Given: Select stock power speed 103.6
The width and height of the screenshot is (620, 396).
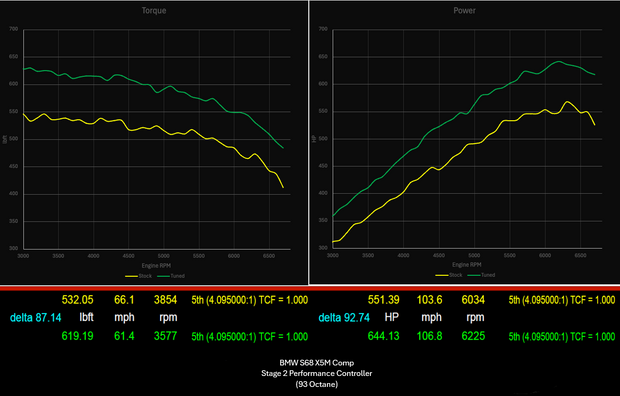Looking at the screenshot, I should 429,300.
